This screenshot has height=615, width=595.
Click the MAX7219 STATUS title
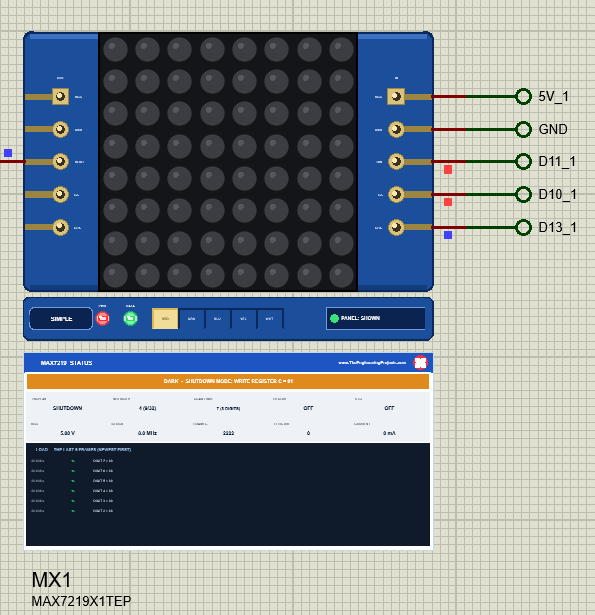[67, 363]
